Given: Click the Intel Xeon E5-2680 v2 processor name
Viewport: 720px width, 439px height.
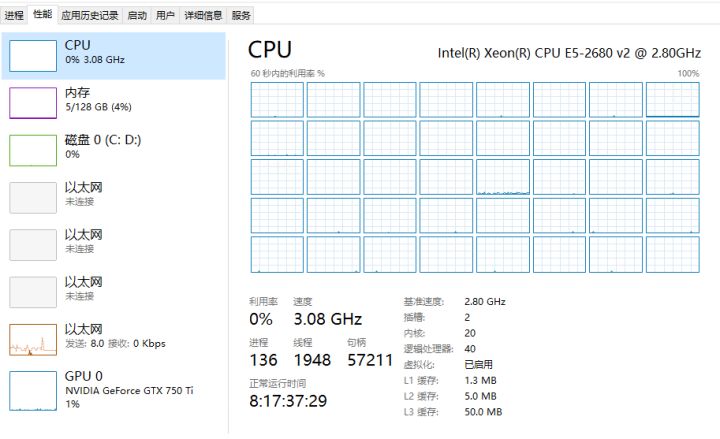Looking at the screenshot, I should click(x=569, y=53).
